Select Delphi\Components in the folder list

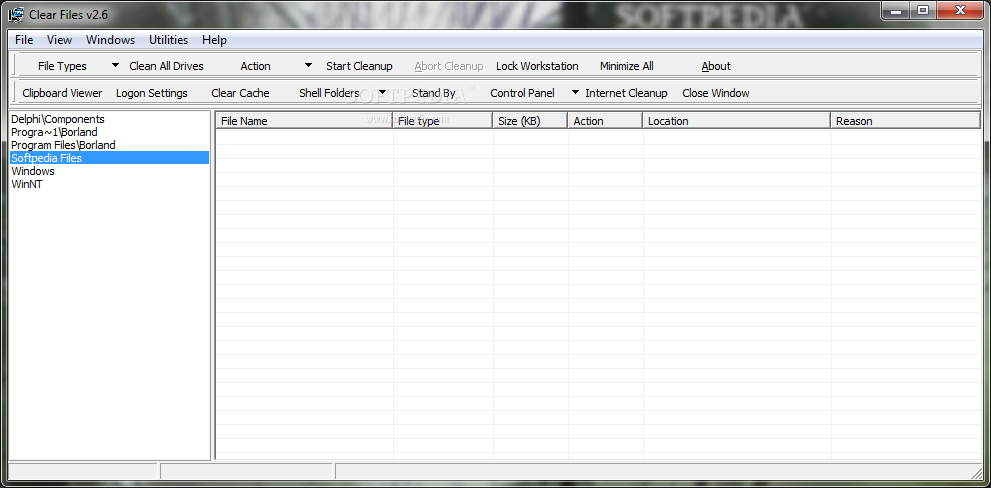(x=109, y=119)
